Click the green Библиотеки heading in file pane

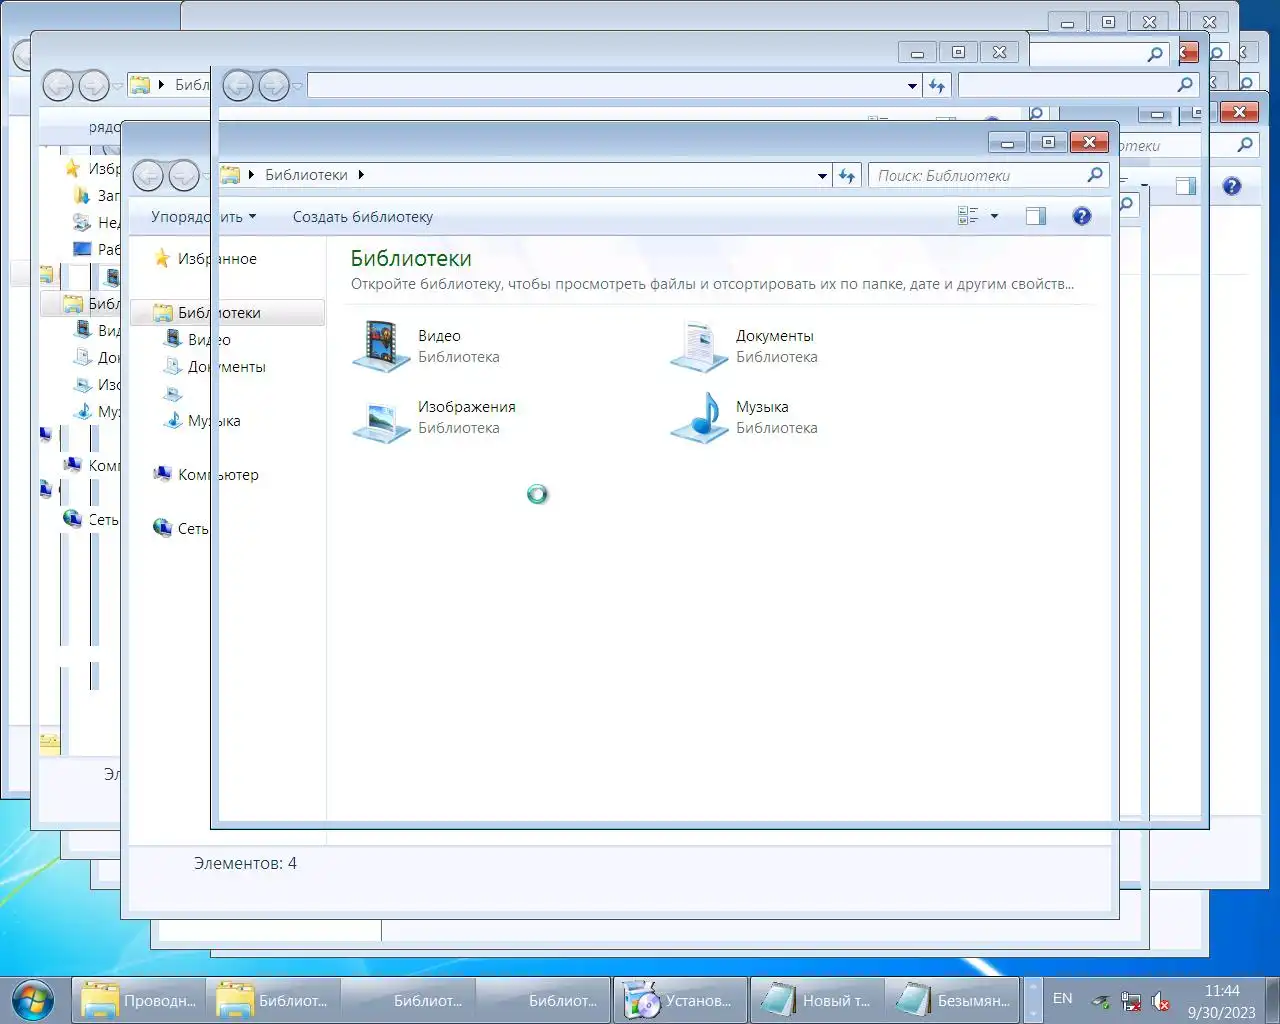(x=411, y=258)
